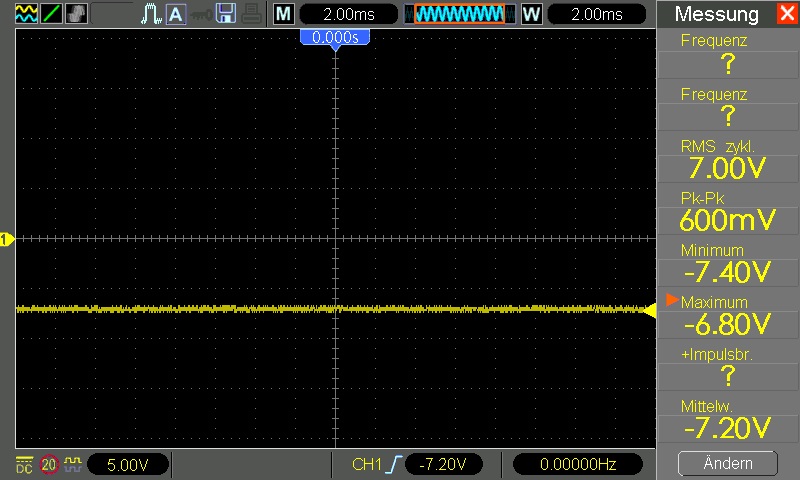Select the first Frequenz measurement slot
The height and width of the screenshot is (480, 800).
point(728,55)
